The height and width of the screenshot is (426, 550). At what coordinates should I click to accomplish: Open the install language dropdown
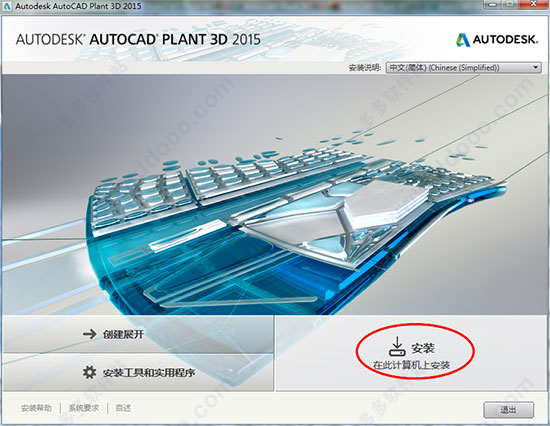pos(463,67)
